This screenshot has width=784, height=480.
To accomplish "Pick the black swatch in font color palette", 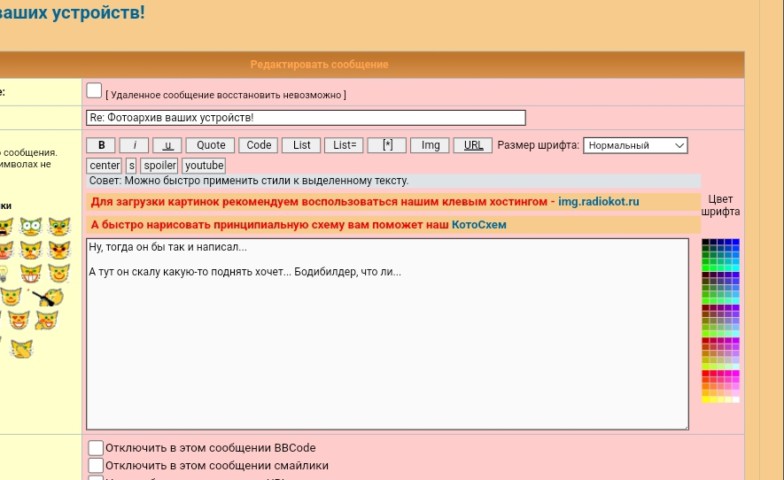I will pyautogui.click(x=705, y=242).
